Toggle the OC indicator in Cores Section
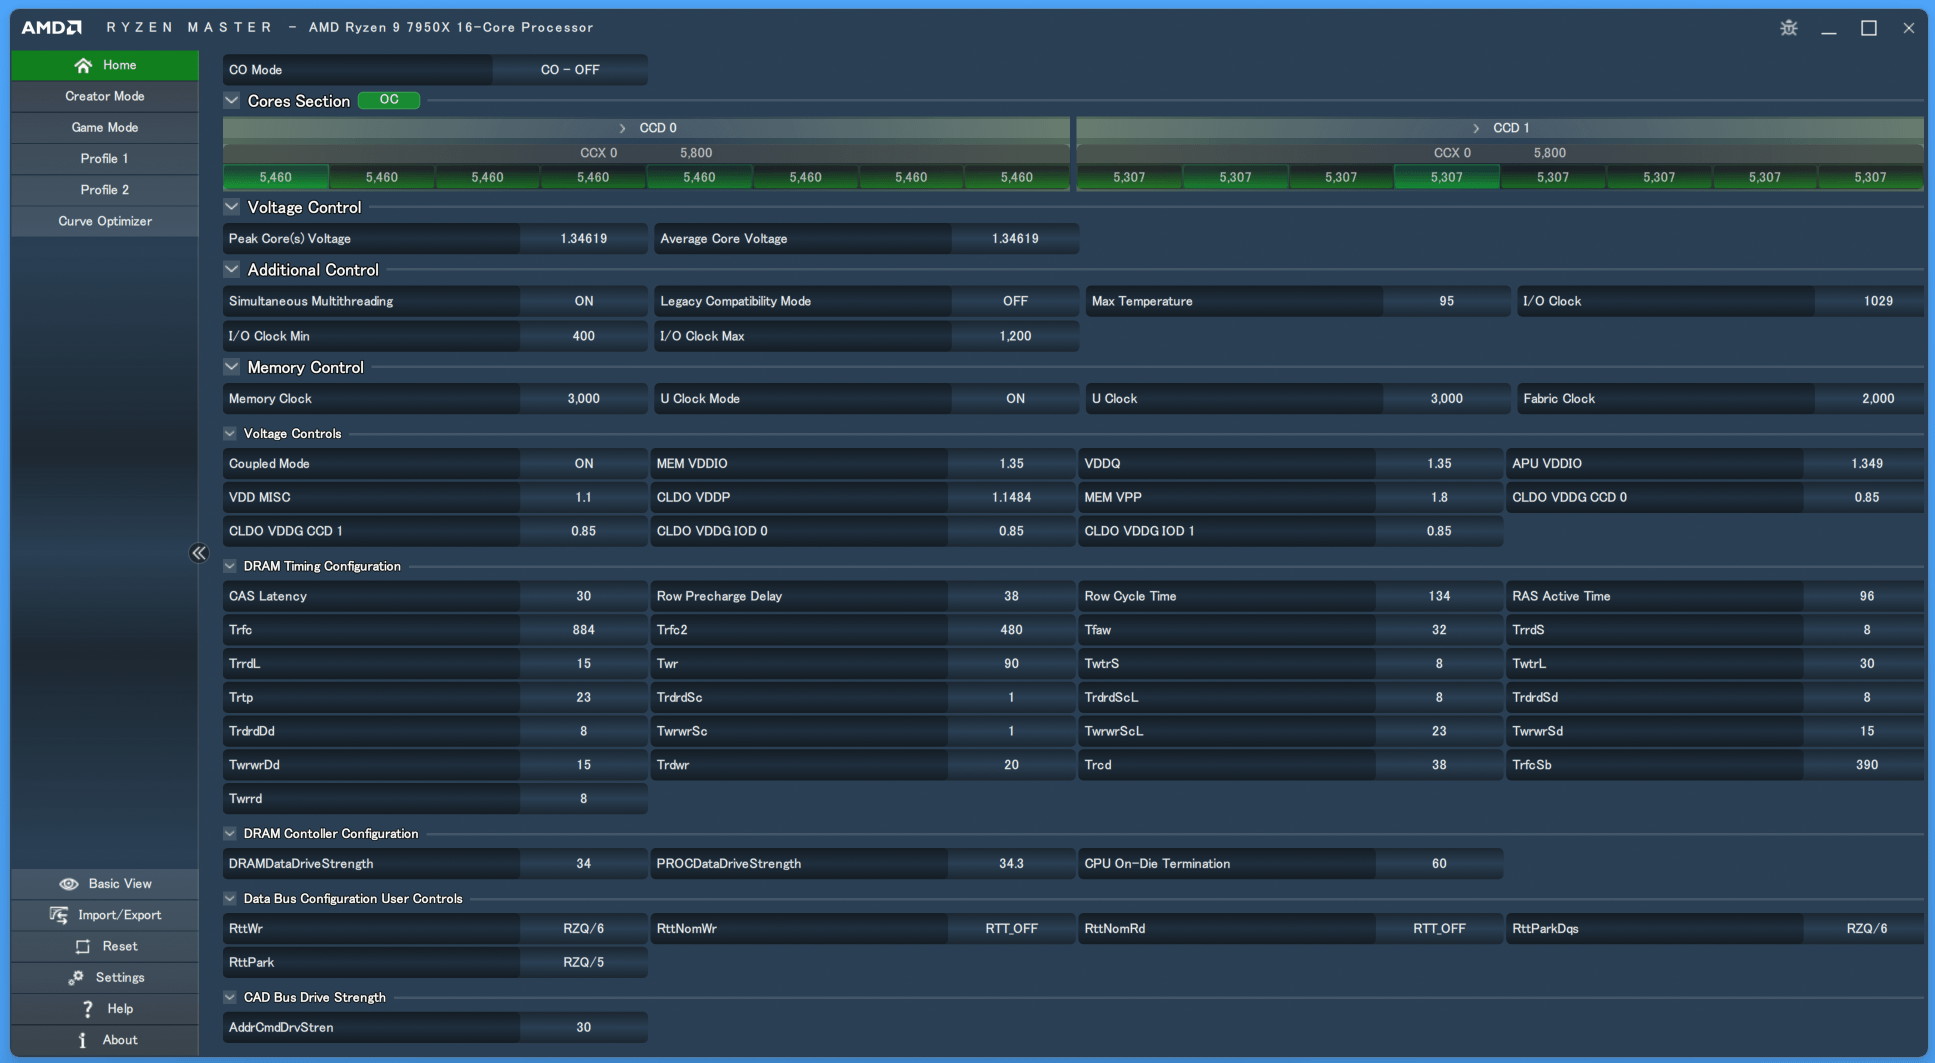The image size is (1935, 1063). pyautogui.click(x=389, y=100)
